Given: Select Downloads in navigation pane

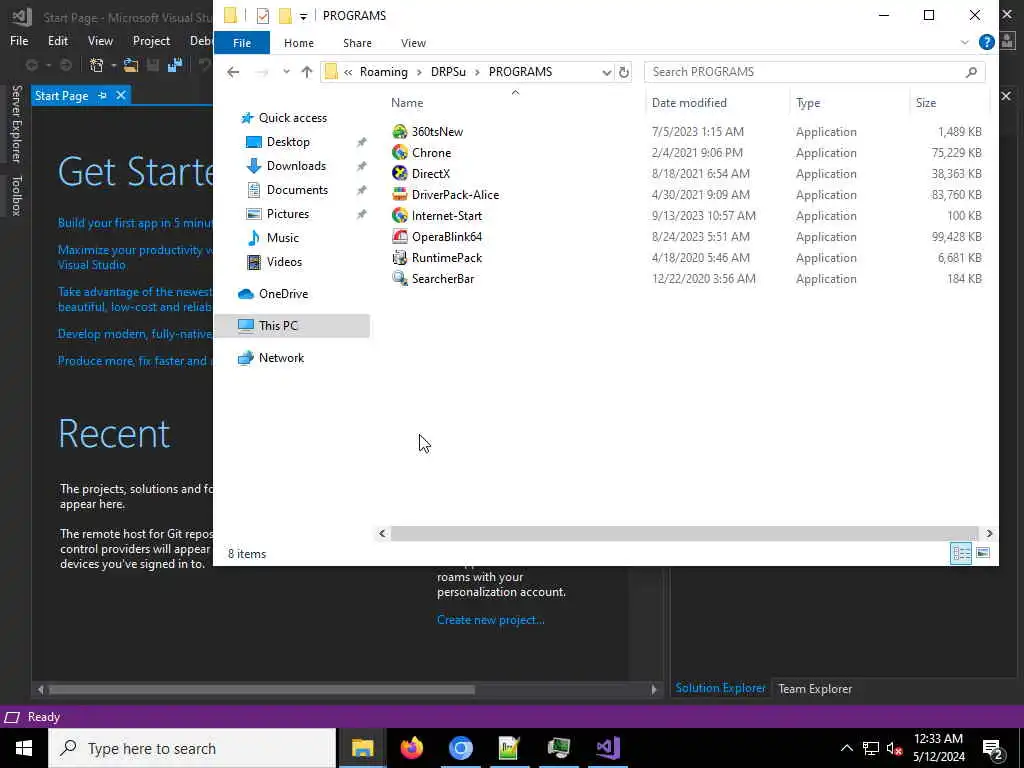Looking at the screenshot, I should (296, 166).
